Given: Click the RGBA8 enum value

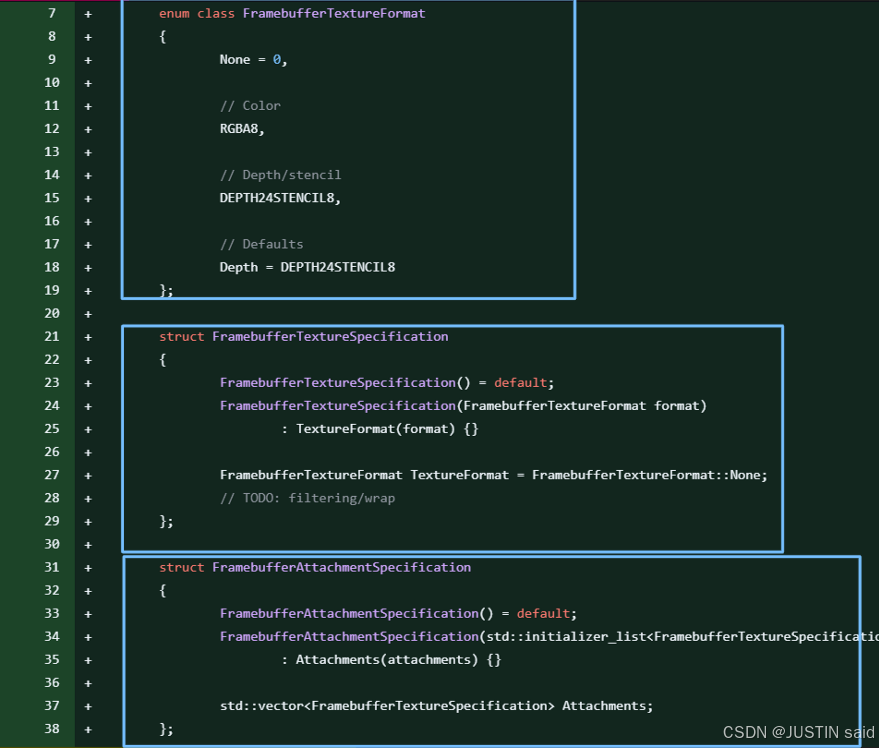Looking at the screenshot, I should pos(242,129).
